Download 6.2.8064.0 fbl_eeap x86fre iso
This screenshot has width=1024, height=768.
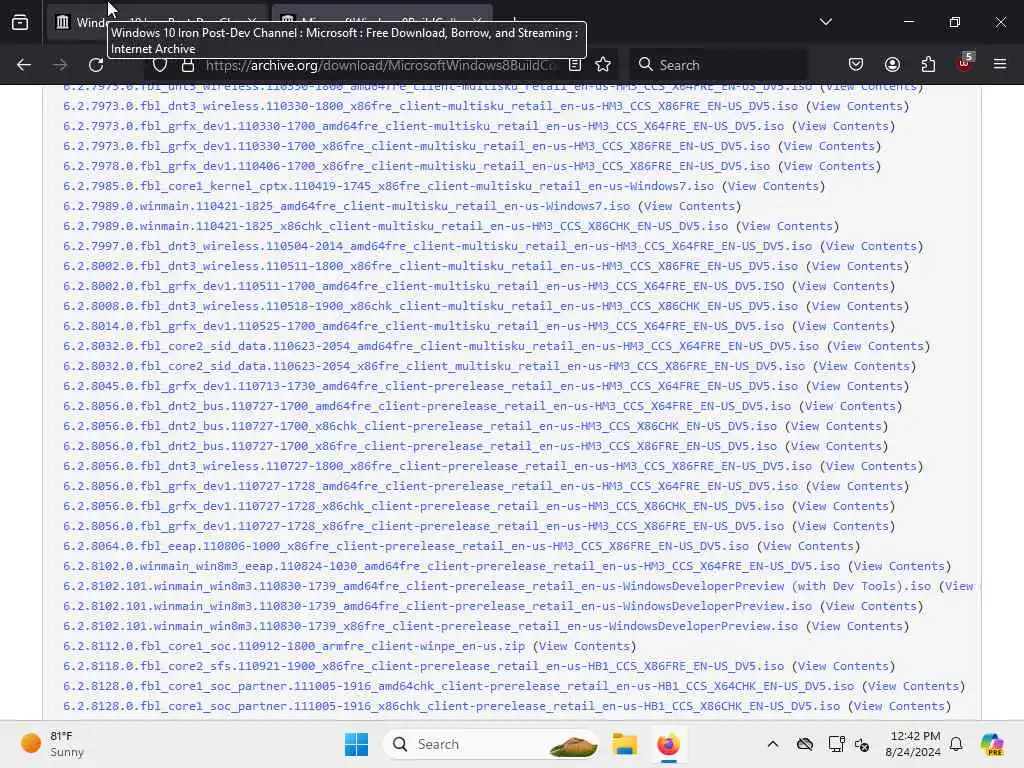[406, 546]
